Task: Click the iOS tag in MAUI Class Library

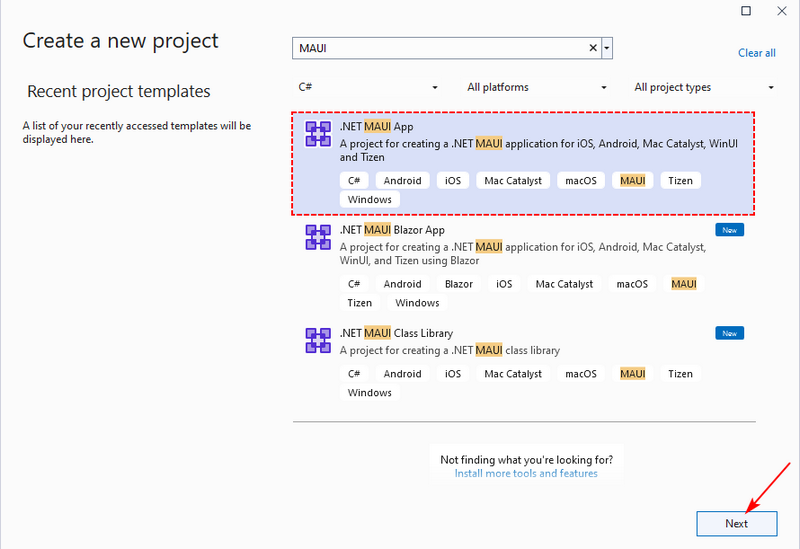Action: tap(453, 374)
